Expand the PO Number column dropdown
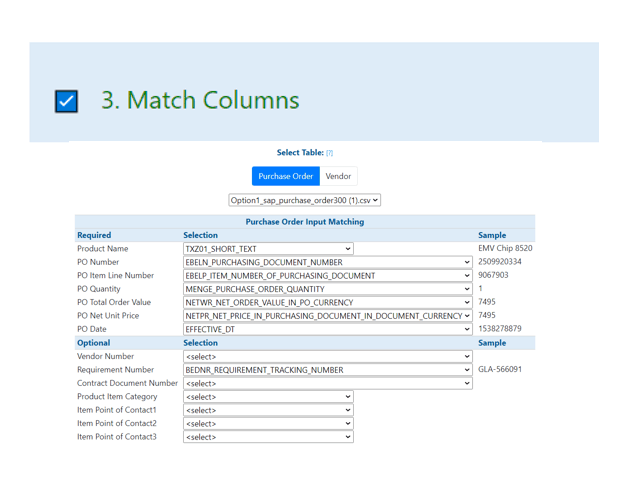This screenshot has height=497, width=631. (328, 262)
